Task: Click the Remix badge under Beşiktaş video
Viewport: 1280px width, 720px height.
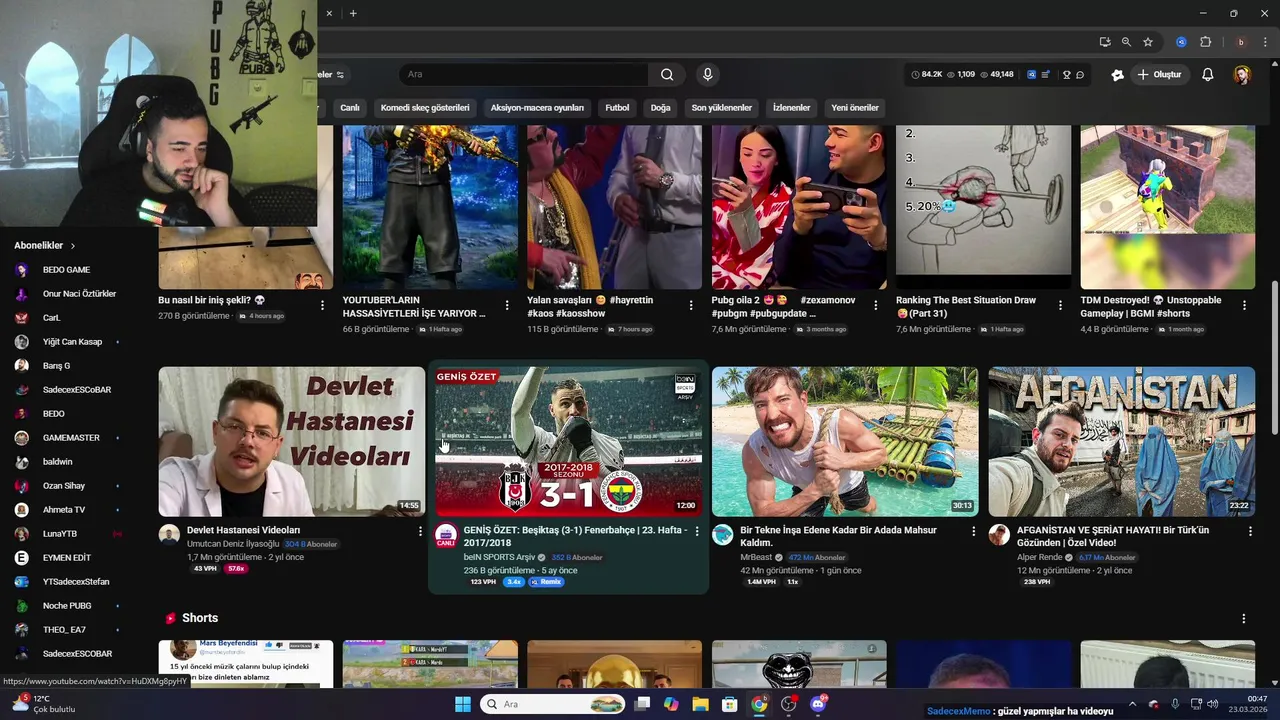Action: (546, 581)
